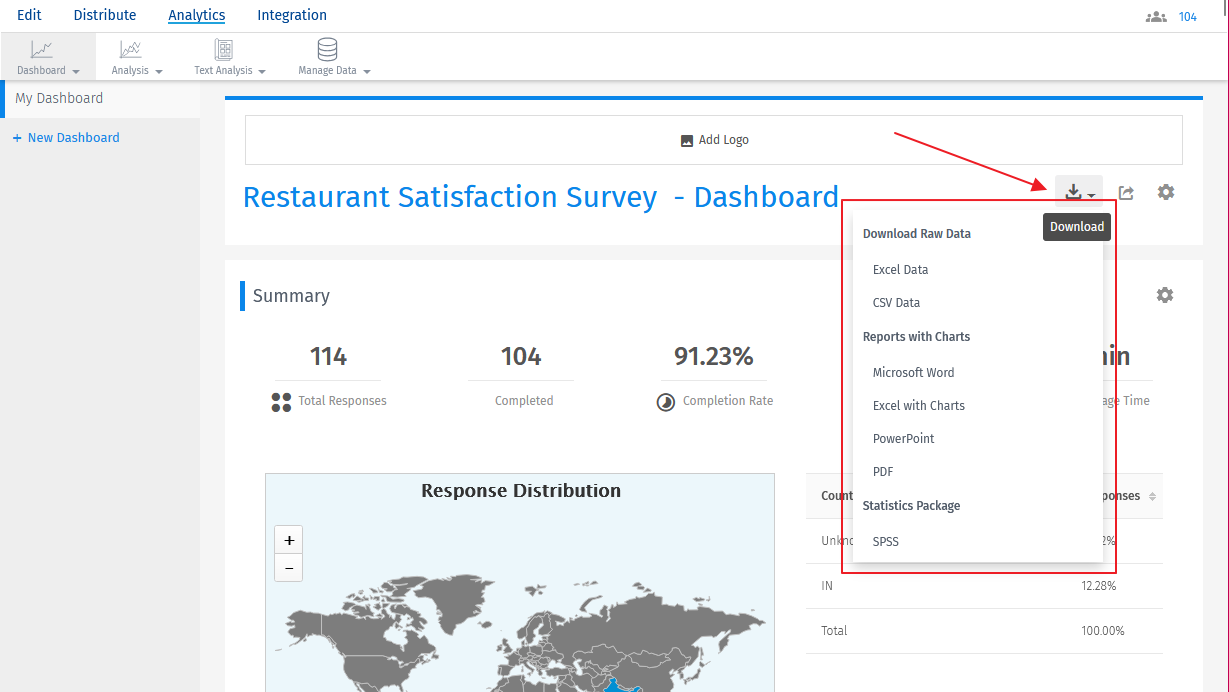Image resolution: width=1229 pixels, height=692 pixels.
Task: Open the Dashboard toolbar icon
Action: coord(42,49)
